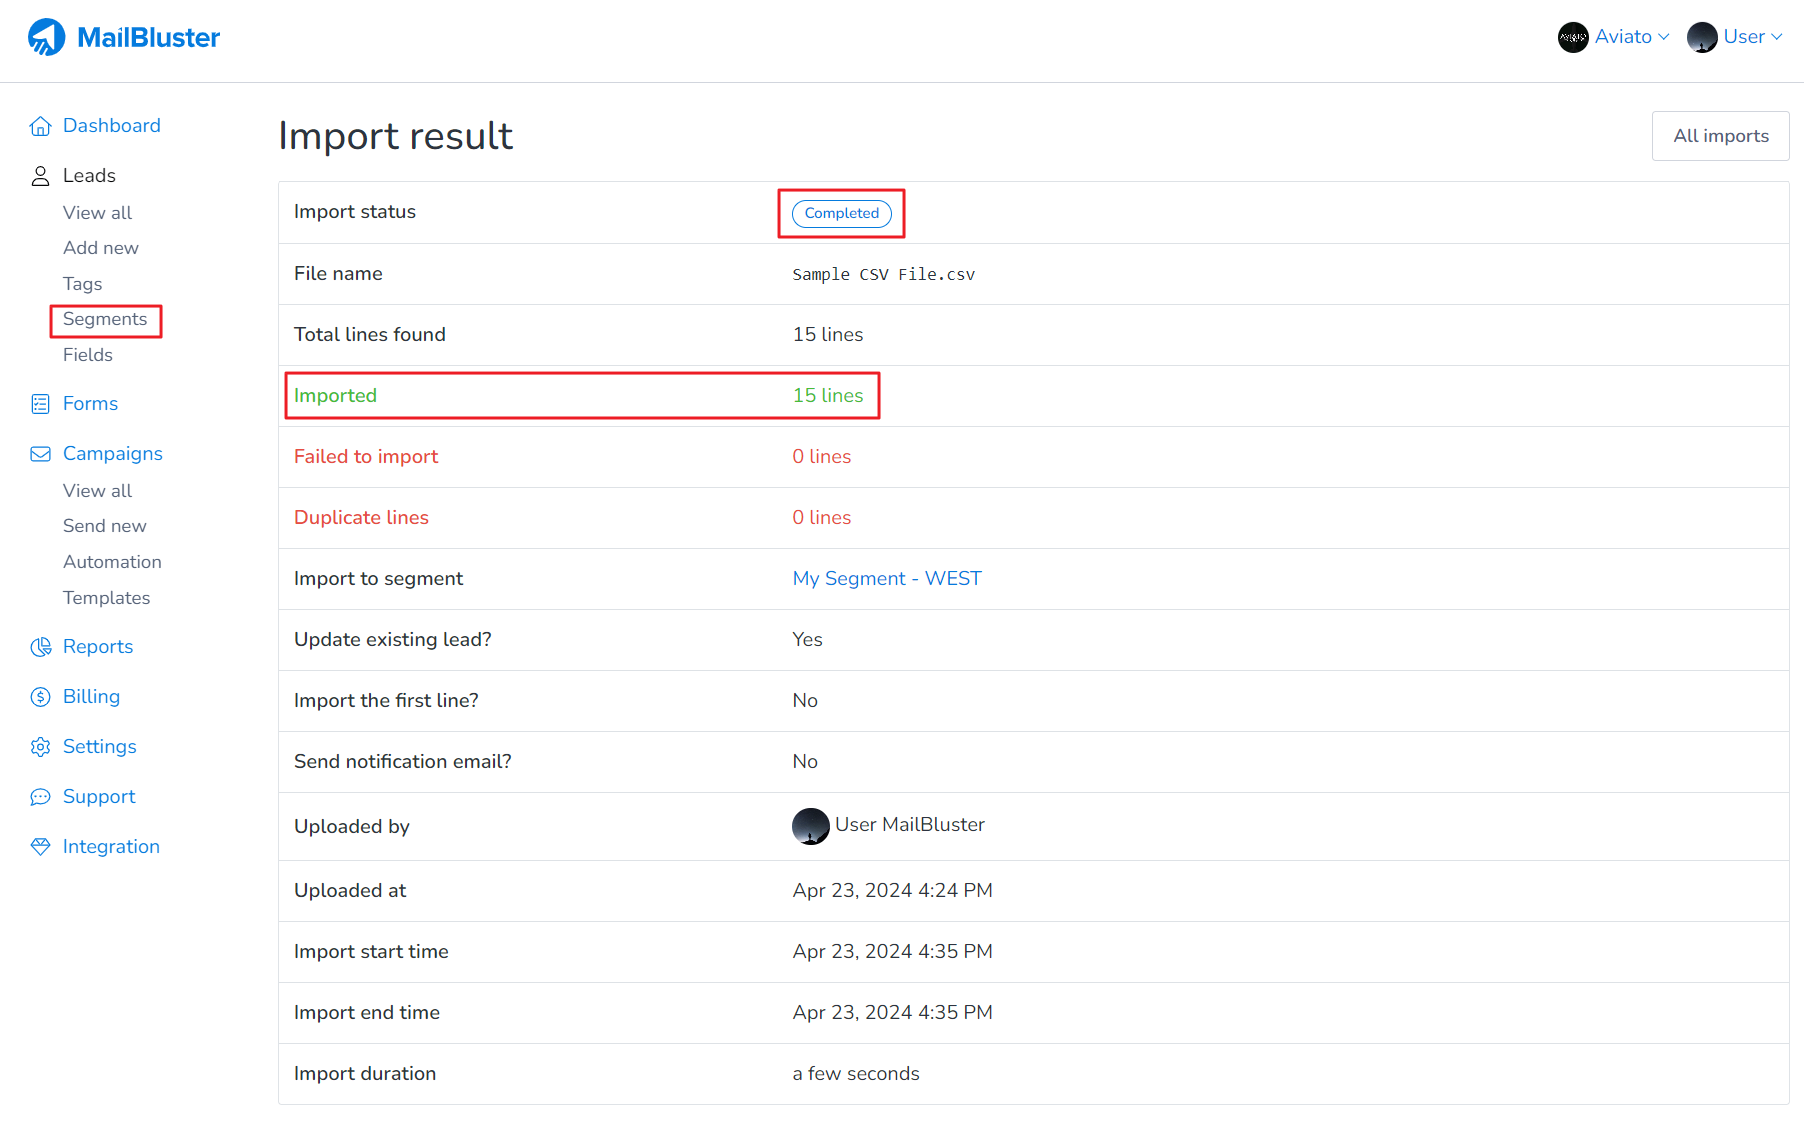1804x1121 pixels.
Task: Open Segments under Leads
Action: coord(105,319)
